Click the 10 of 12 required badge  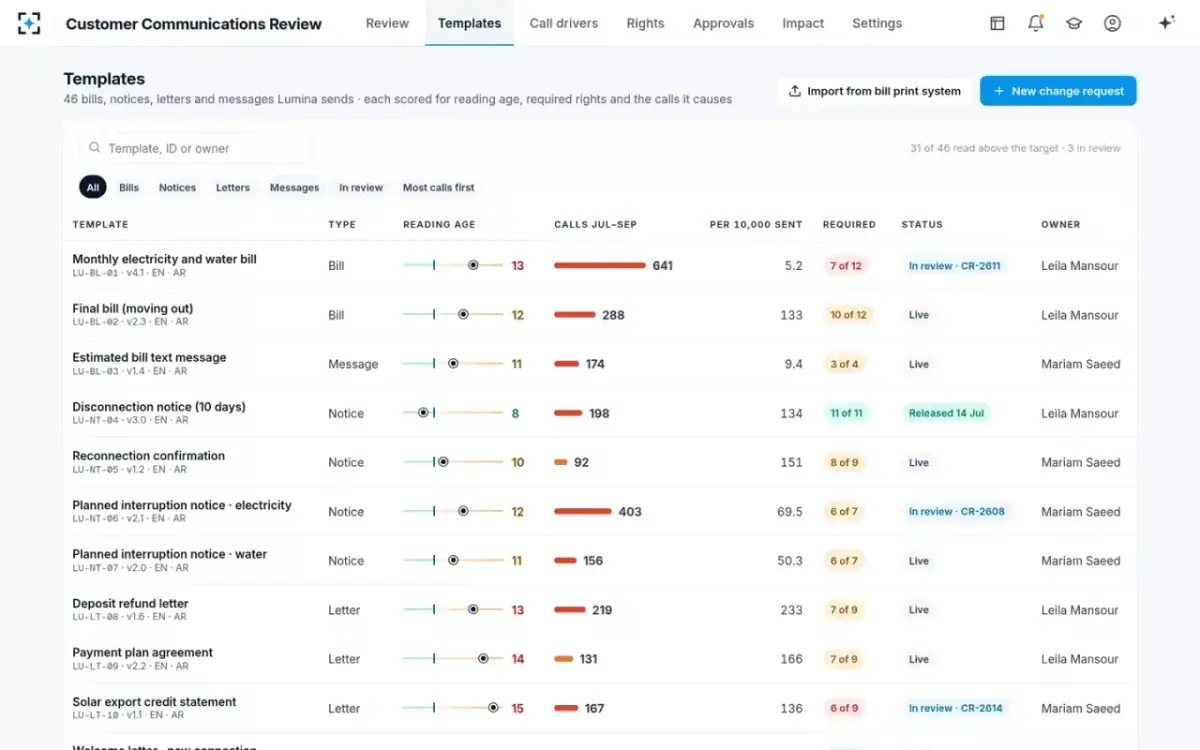click(848, 315)
